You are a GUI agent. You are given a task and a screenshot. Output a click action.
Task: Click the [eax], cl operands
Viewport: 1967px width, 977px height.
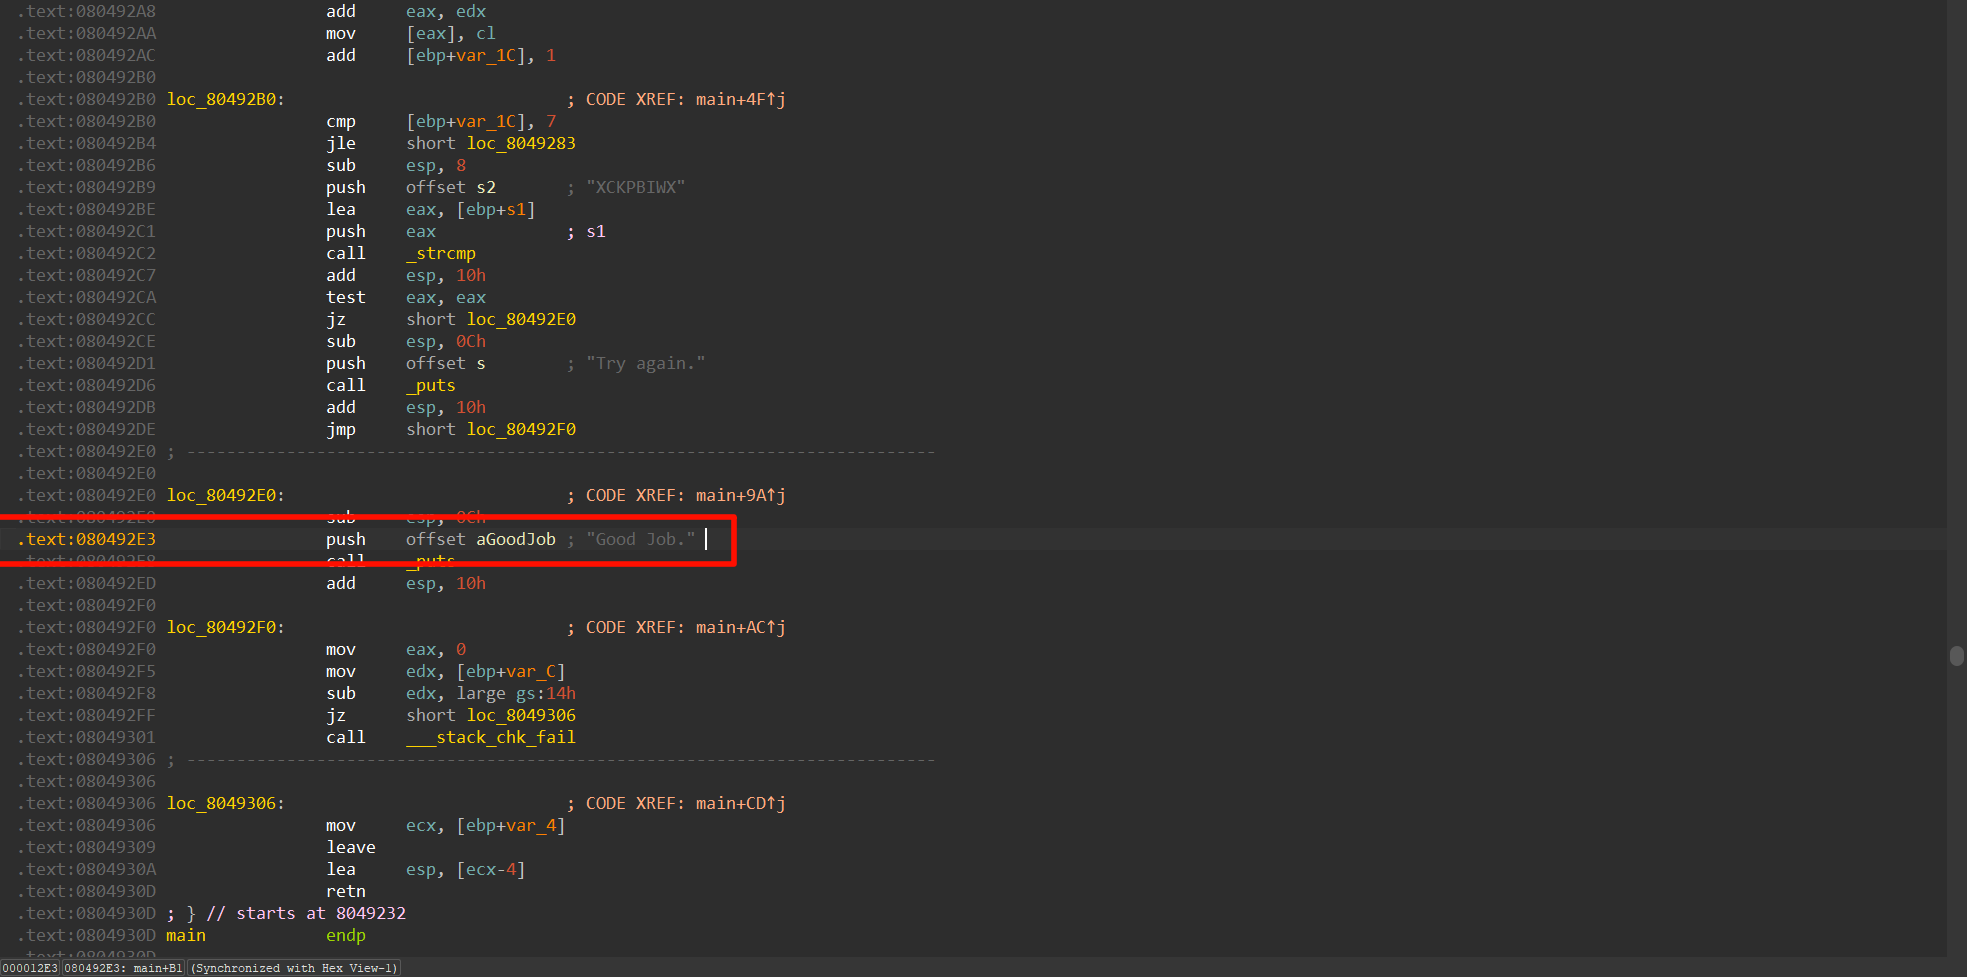(x=451, y=33)
